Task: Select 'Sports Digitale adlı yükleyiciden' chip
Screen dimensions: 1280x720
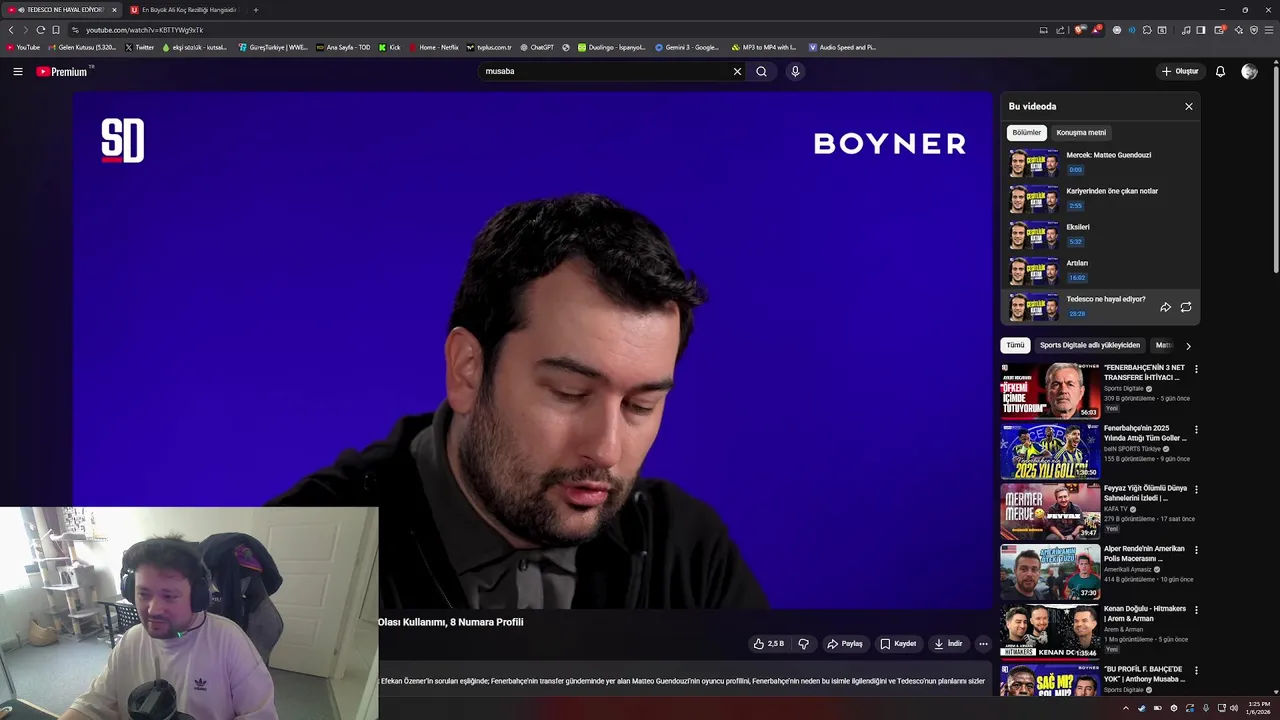Action: pyautogui.click(x=1089, y=345)
